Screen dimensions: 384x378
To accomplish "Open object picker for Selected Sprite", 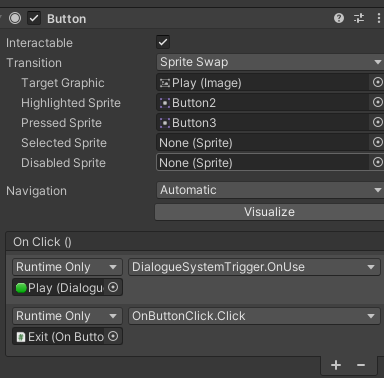I will click(377, 142).
